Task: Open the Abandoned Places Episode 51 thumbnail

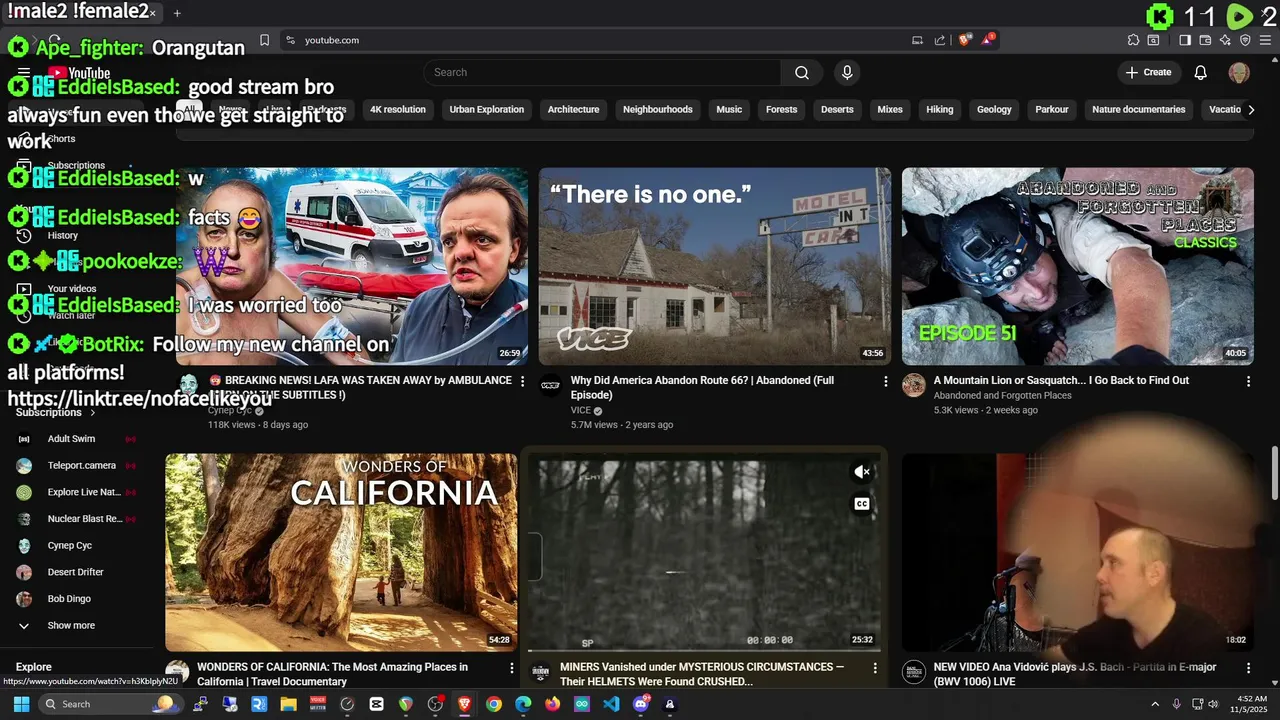Action: pyautogui.click(x=1077, y=266)
